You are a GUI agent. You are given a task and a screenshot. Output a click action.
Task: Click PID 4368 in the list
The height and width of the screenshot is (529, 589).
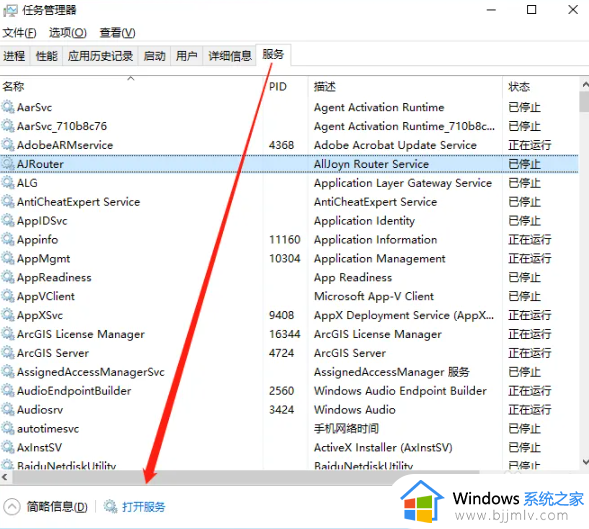(x=281, y=145)
